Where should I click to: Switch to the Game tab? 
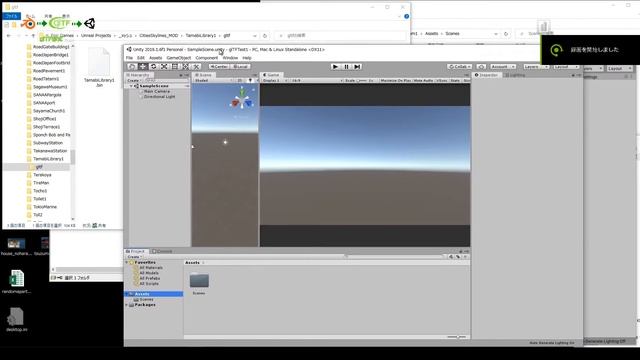coord(271,75)
